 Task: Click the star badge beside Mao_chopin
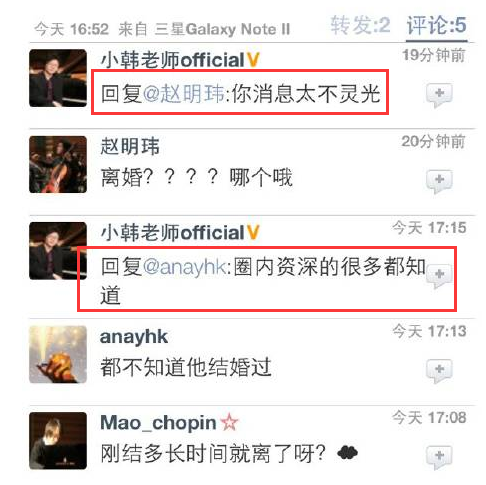tap(230, 422)
